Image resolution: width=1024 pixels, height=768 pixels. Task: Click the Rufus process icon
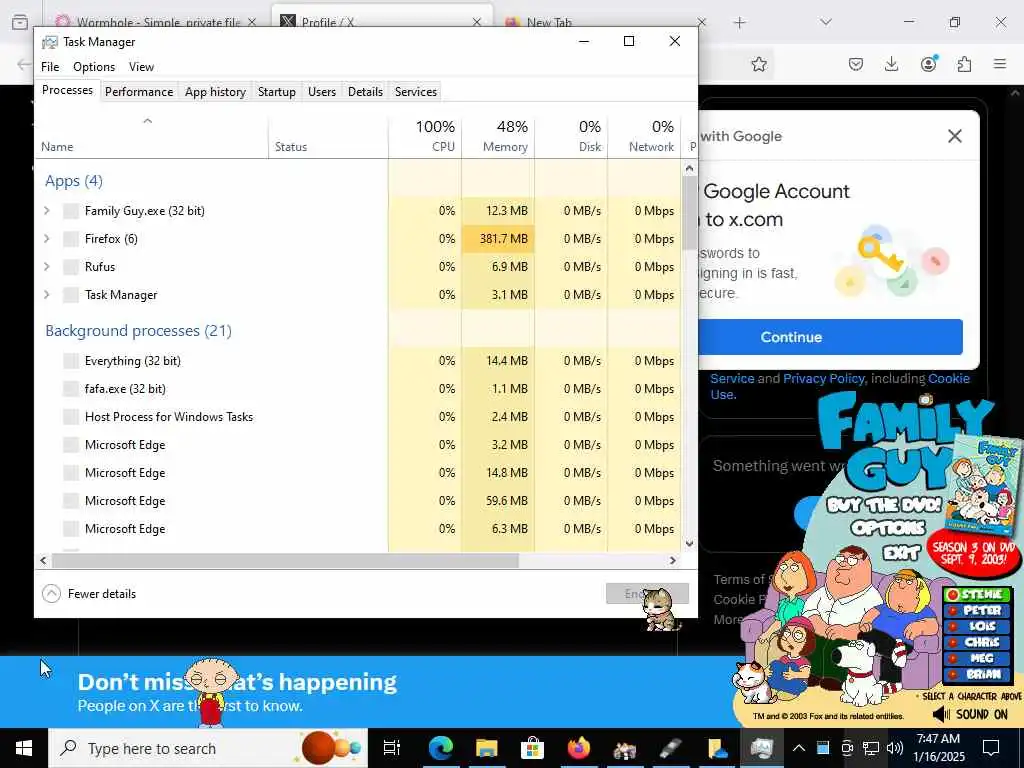[71, 267]
